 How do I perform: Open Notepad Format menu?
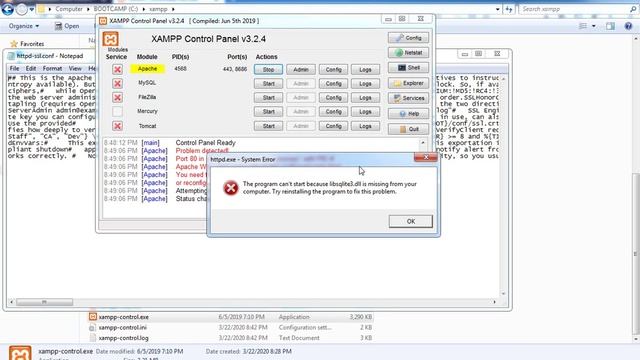[52, 68]
